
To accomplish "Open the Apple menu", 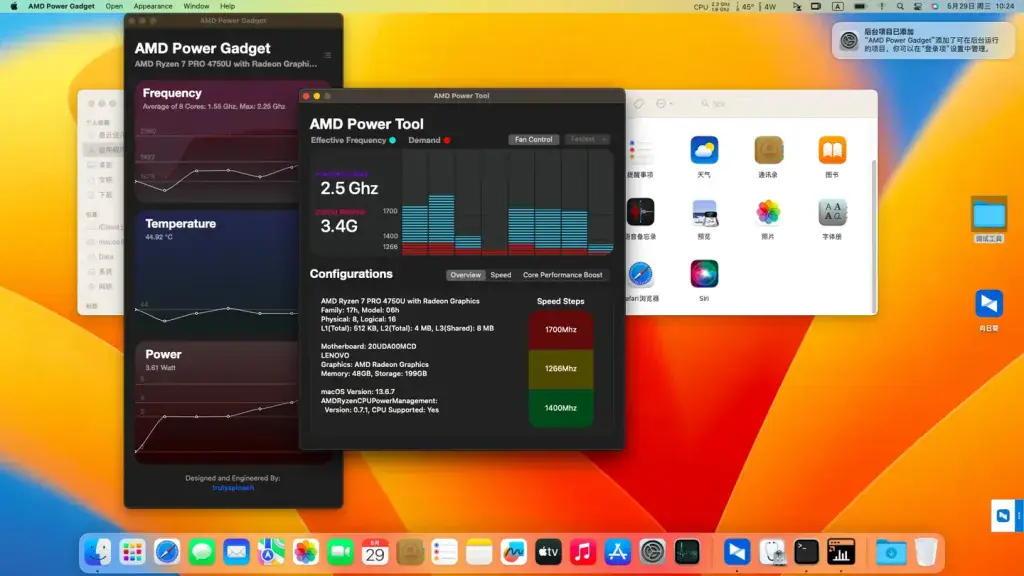I will point(14,7).
